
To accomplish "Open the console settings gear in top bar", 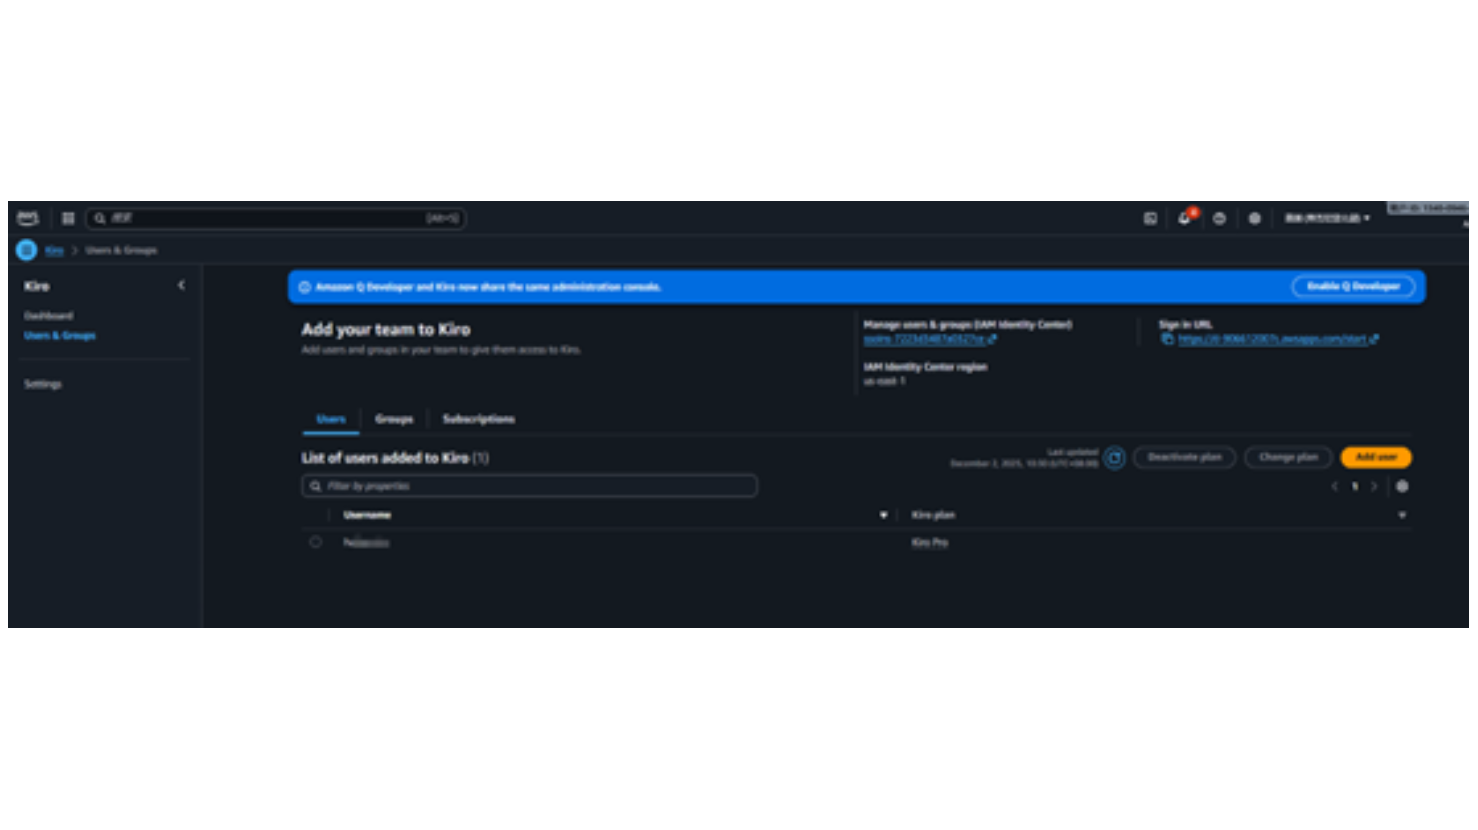I will coord(1254,218).
